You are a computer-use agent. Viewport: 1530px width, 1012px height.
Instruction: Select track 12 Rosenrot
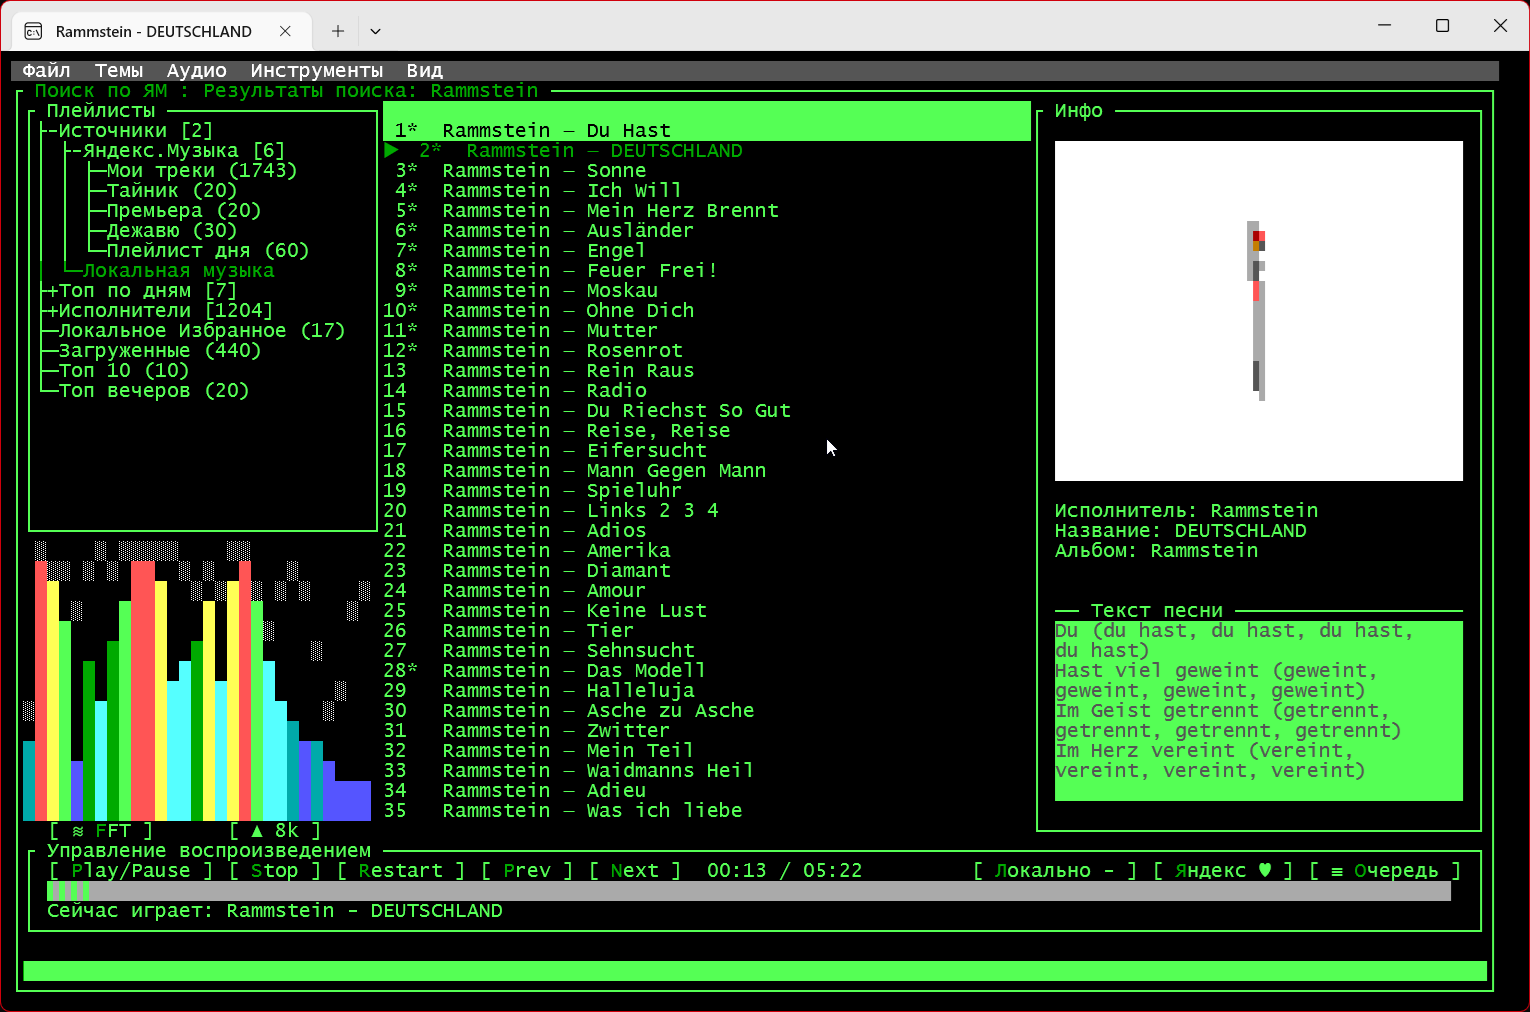707,351
